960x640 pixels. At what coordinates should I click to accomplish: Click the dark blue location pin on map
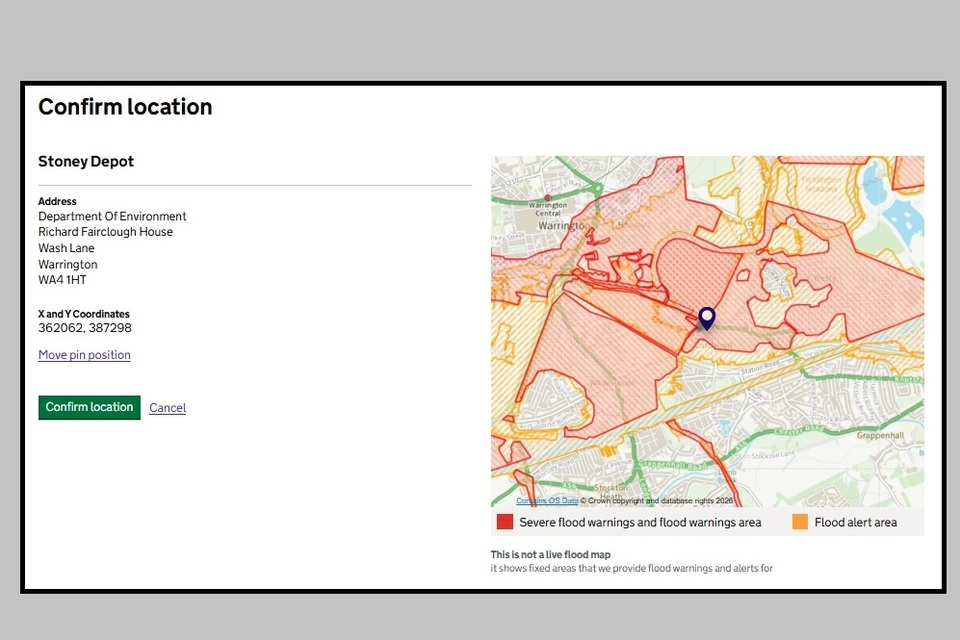pos(707,318)
